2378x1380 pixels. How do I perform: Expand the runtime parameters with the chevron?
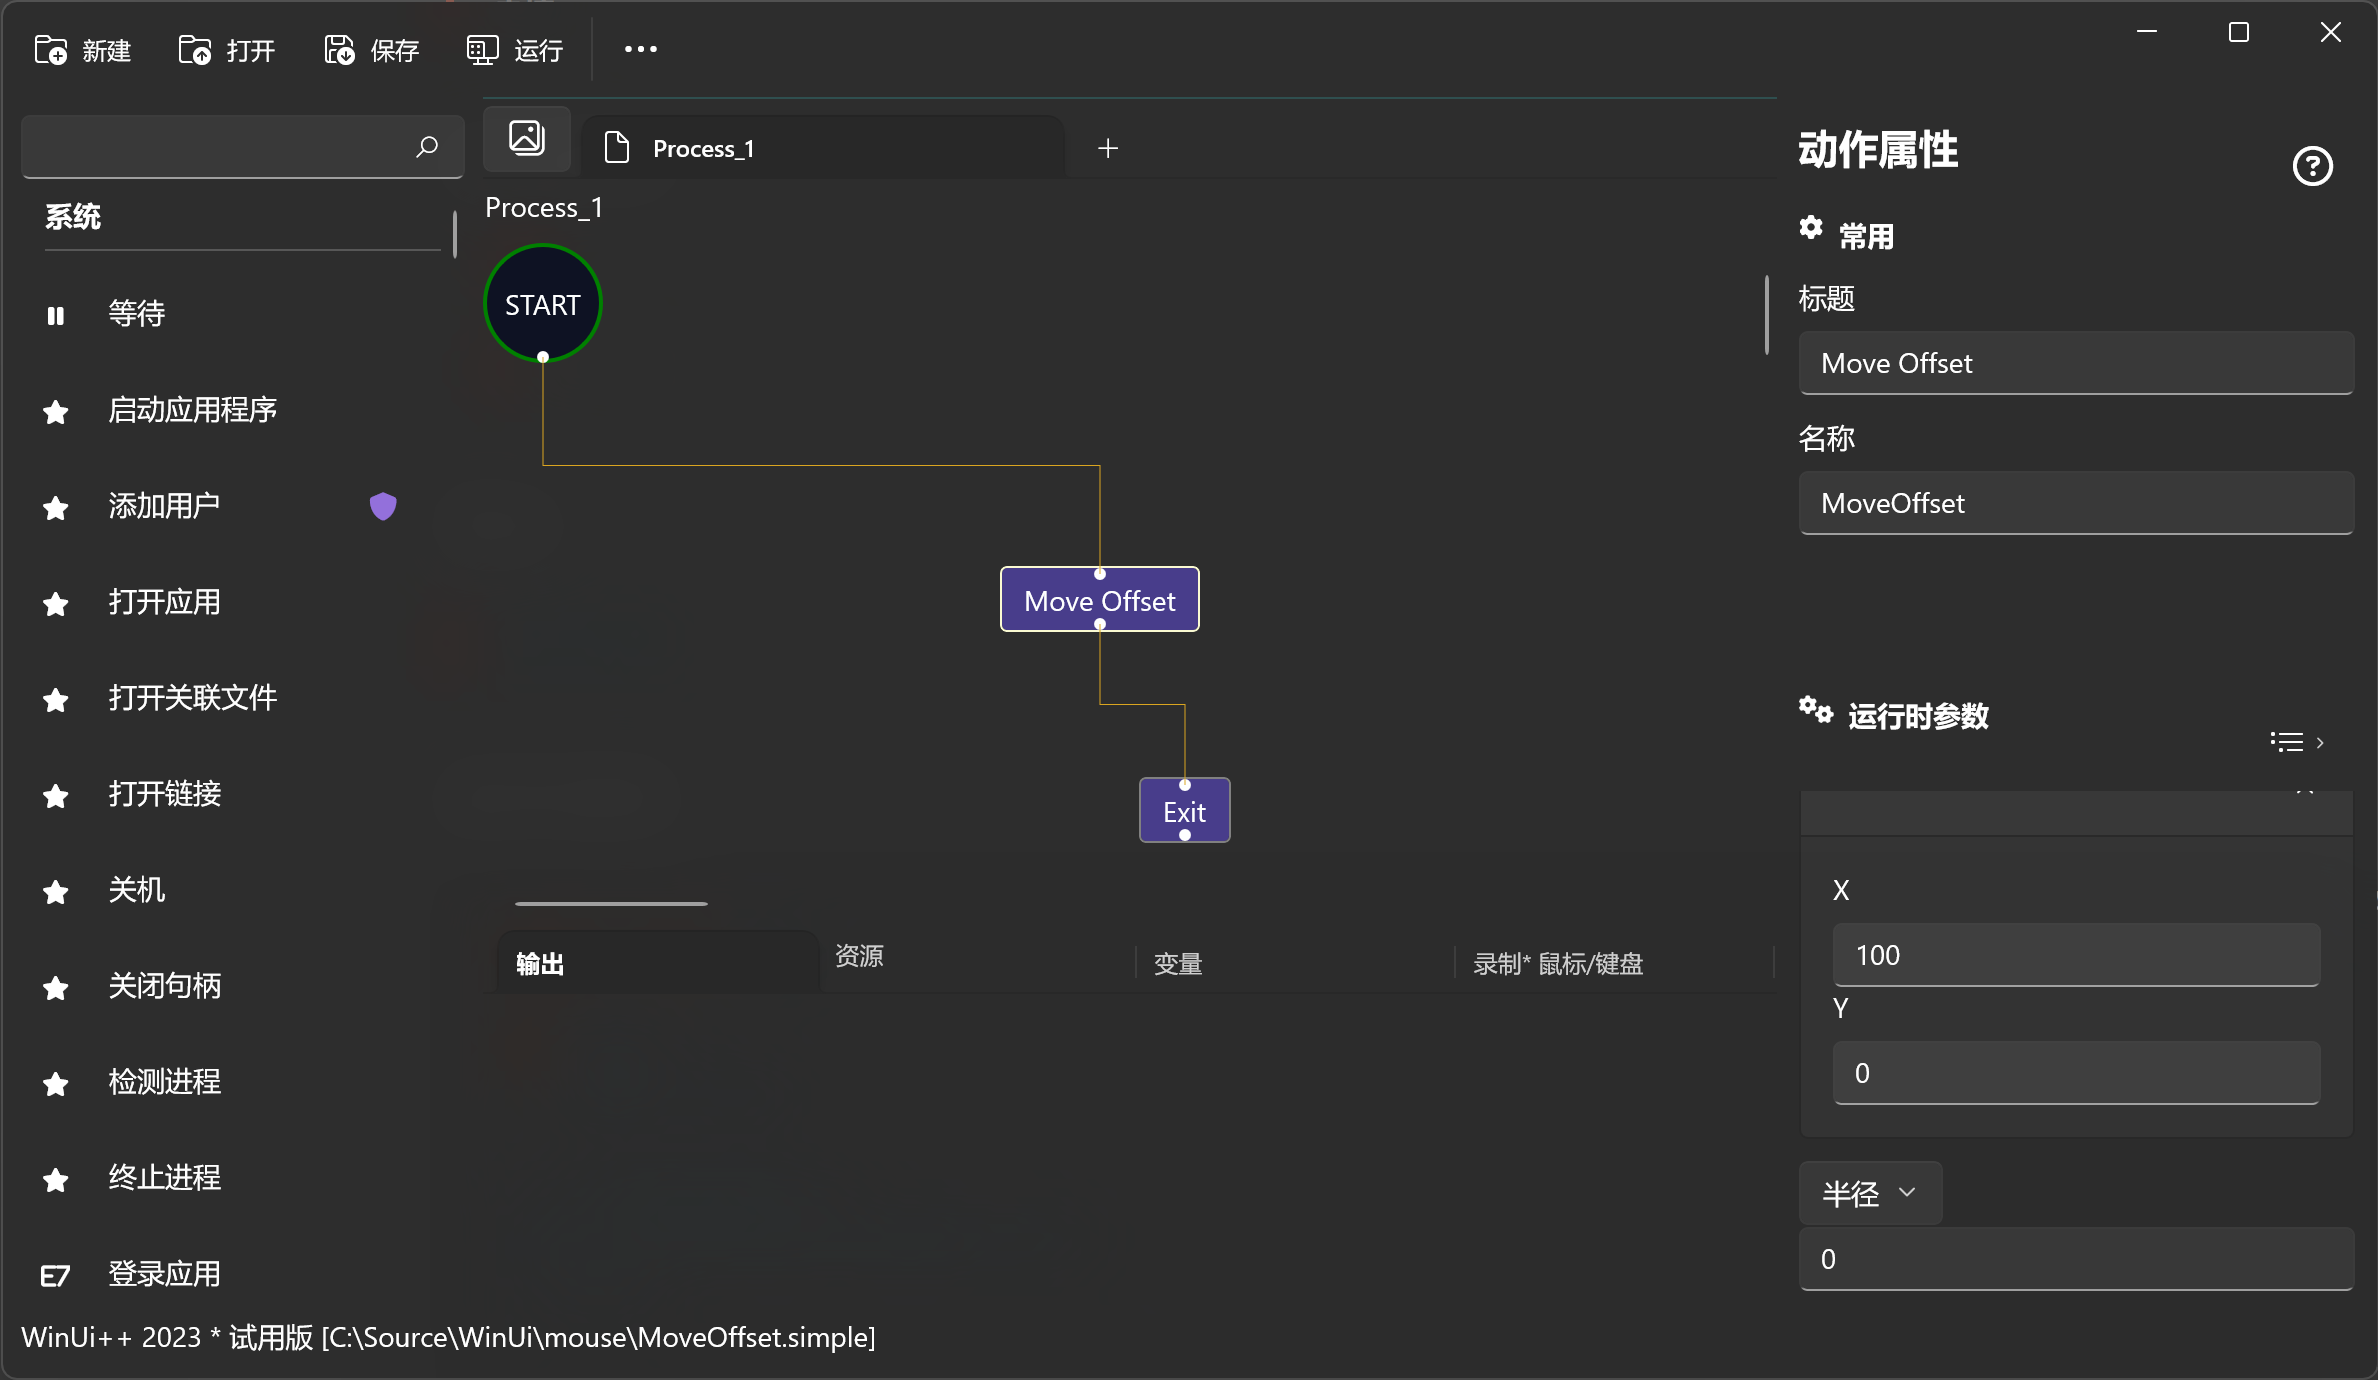(2319, 742)
